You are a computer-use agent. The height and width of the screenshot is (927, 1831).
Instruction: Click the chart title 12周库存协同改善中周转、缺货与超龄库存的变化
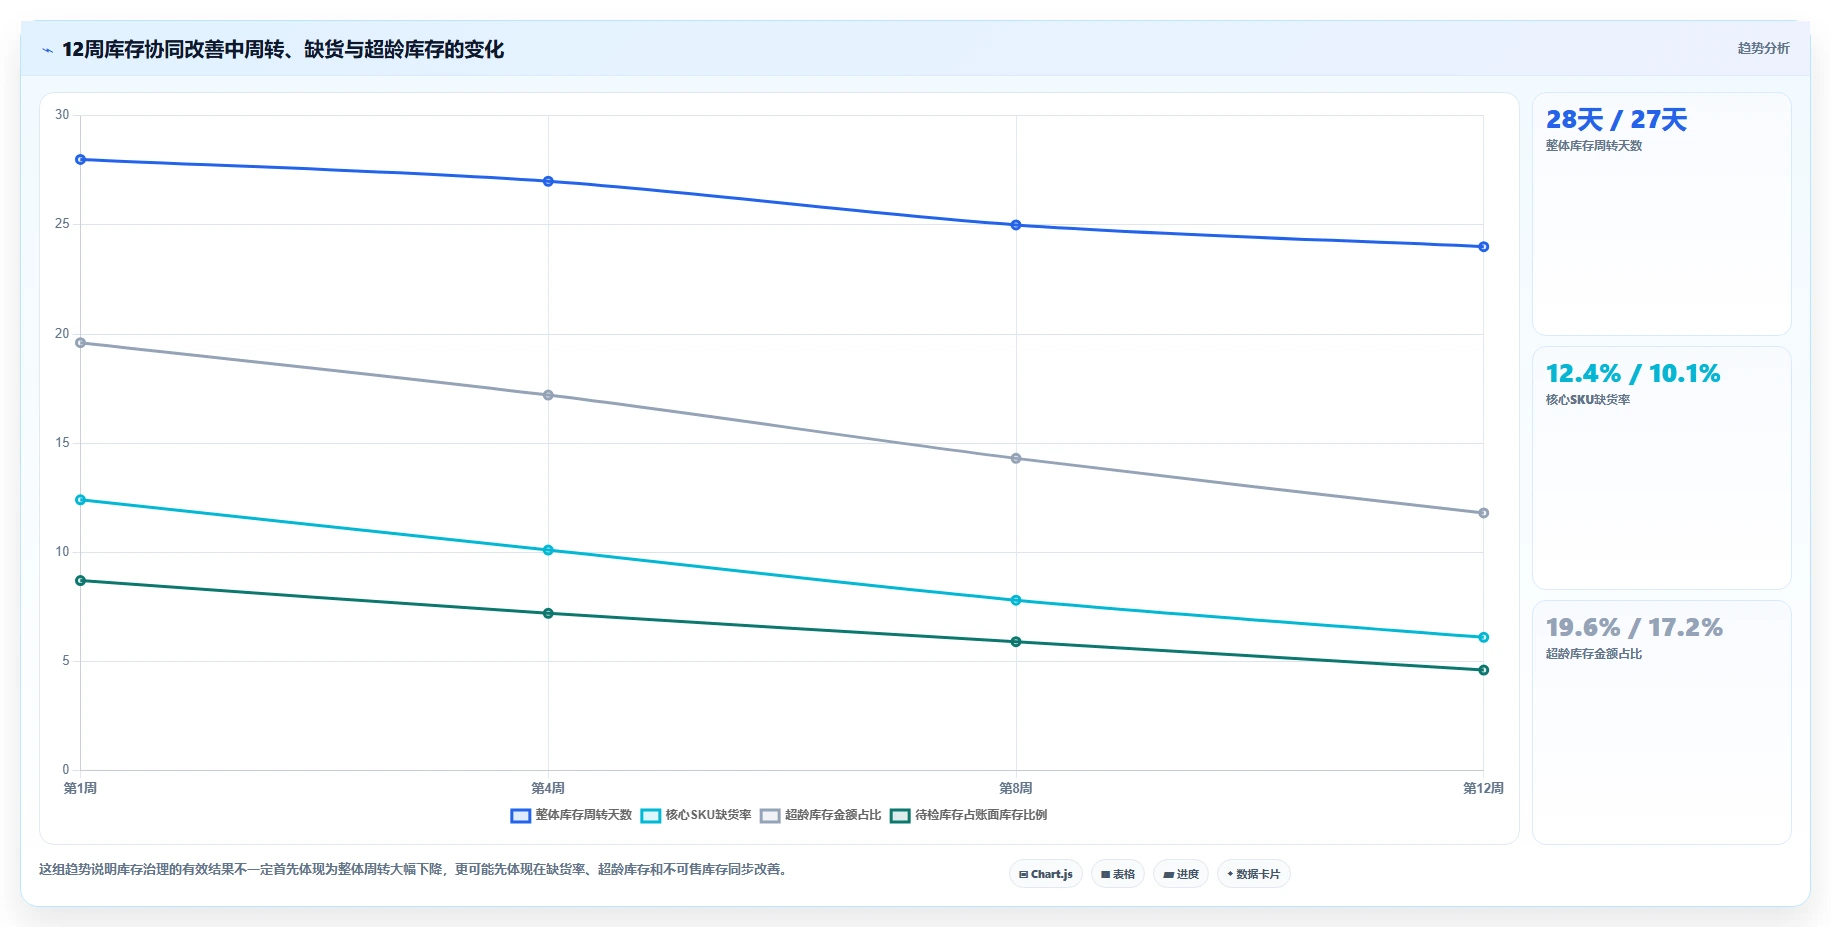pos(283,49)
